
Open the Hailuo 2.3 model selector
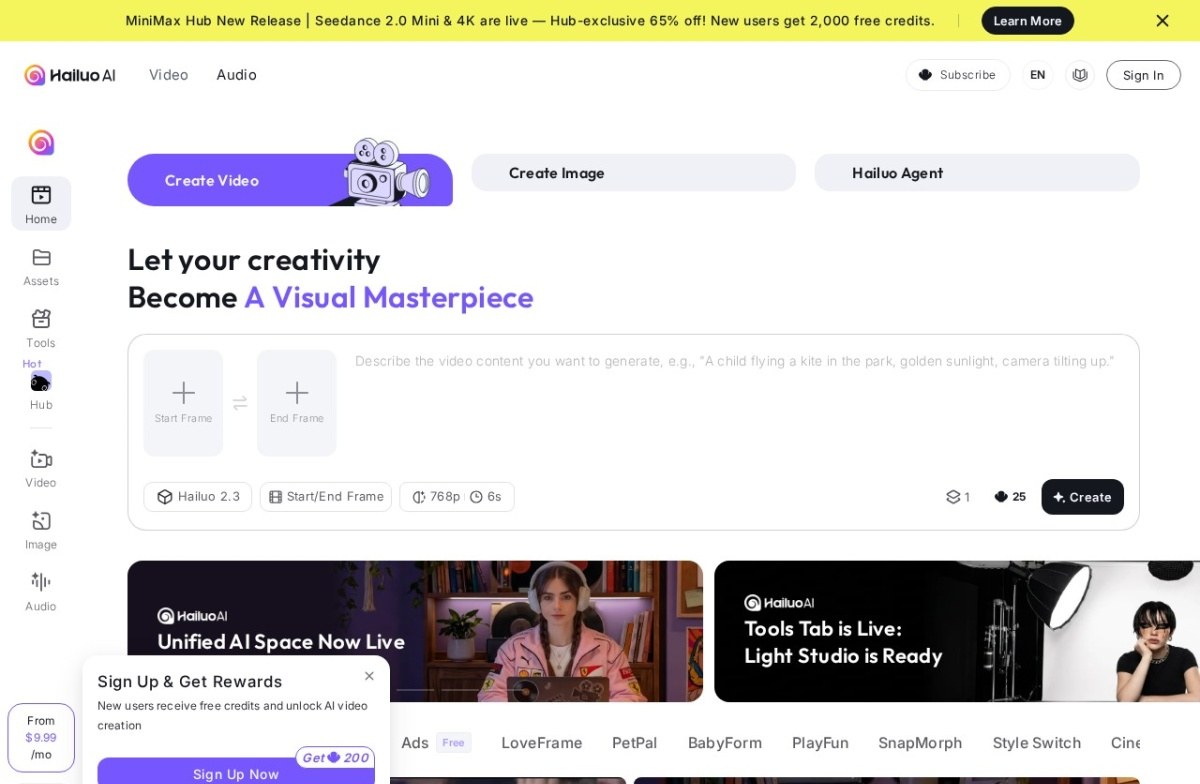pyautogui.click(x=198, y=497)
